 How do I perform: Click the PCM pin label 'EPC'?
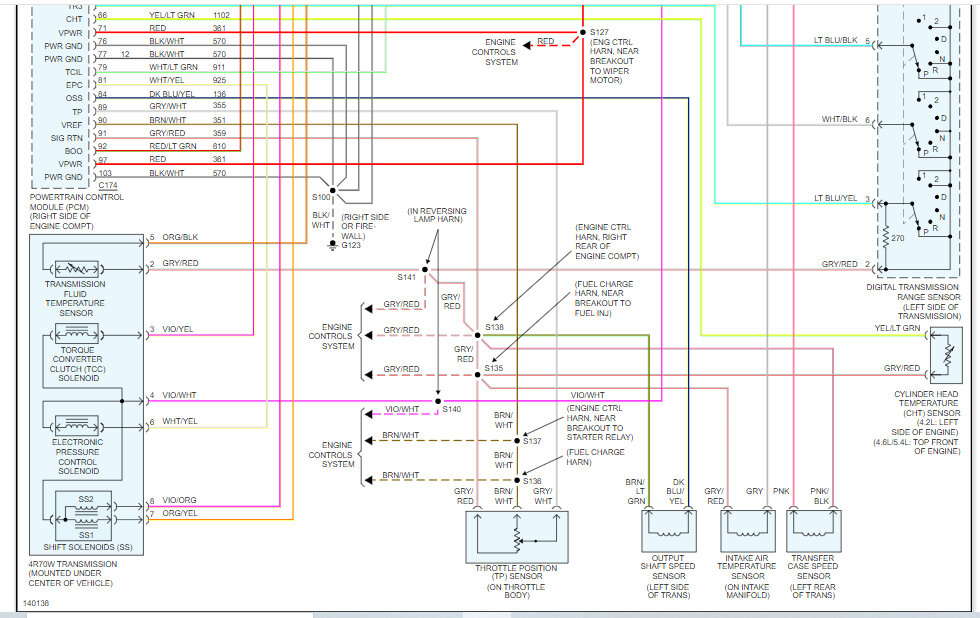coord(74,85)
